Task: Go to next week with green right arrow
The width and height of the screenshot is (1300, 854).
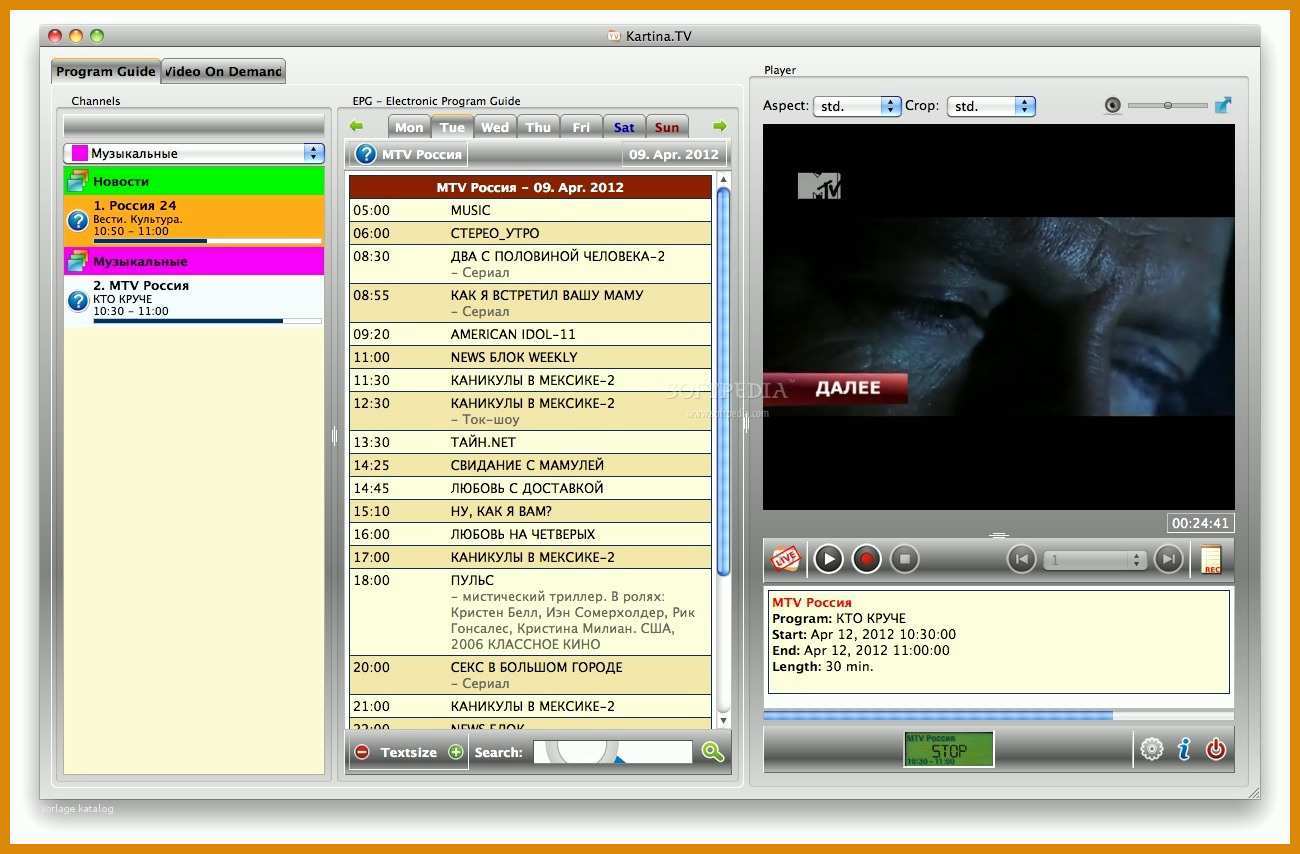Action: tap(719, 127)
